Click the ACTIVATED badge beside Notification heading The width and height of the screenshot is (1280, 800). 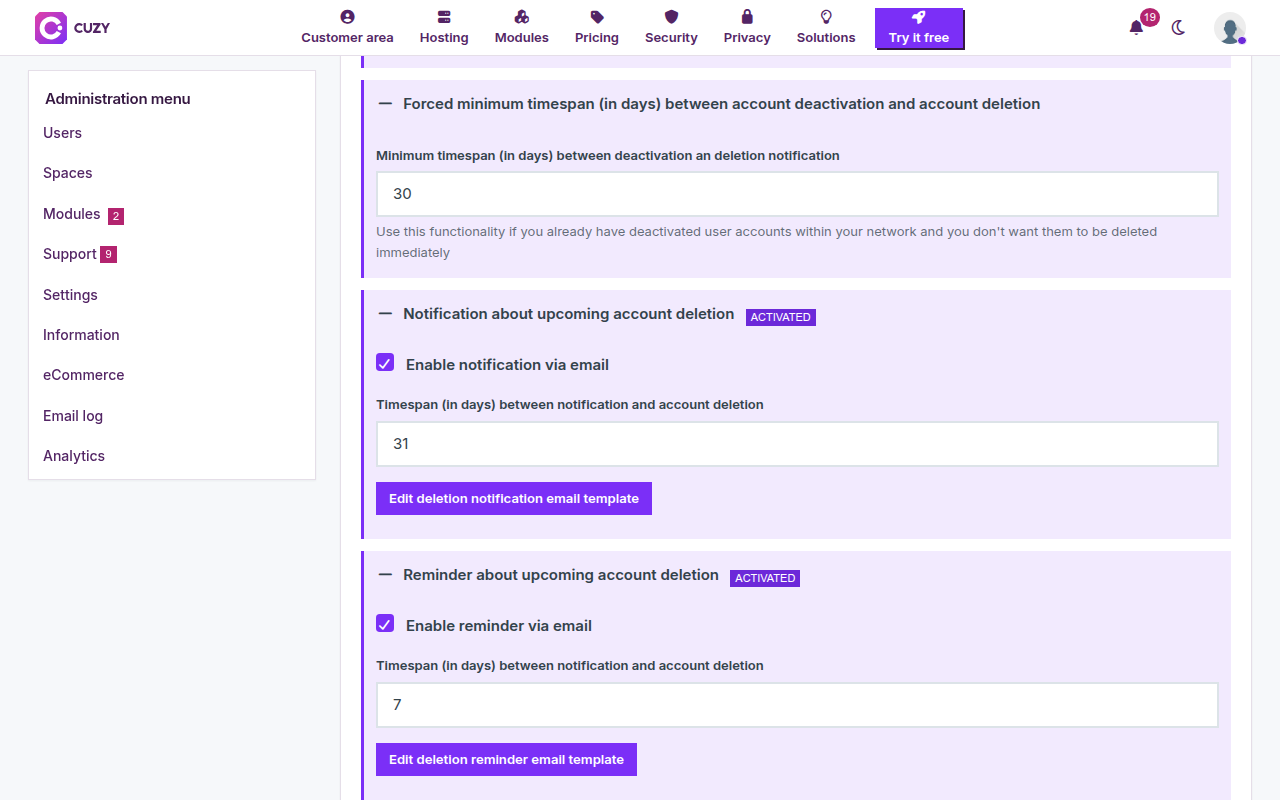[781, 317]
